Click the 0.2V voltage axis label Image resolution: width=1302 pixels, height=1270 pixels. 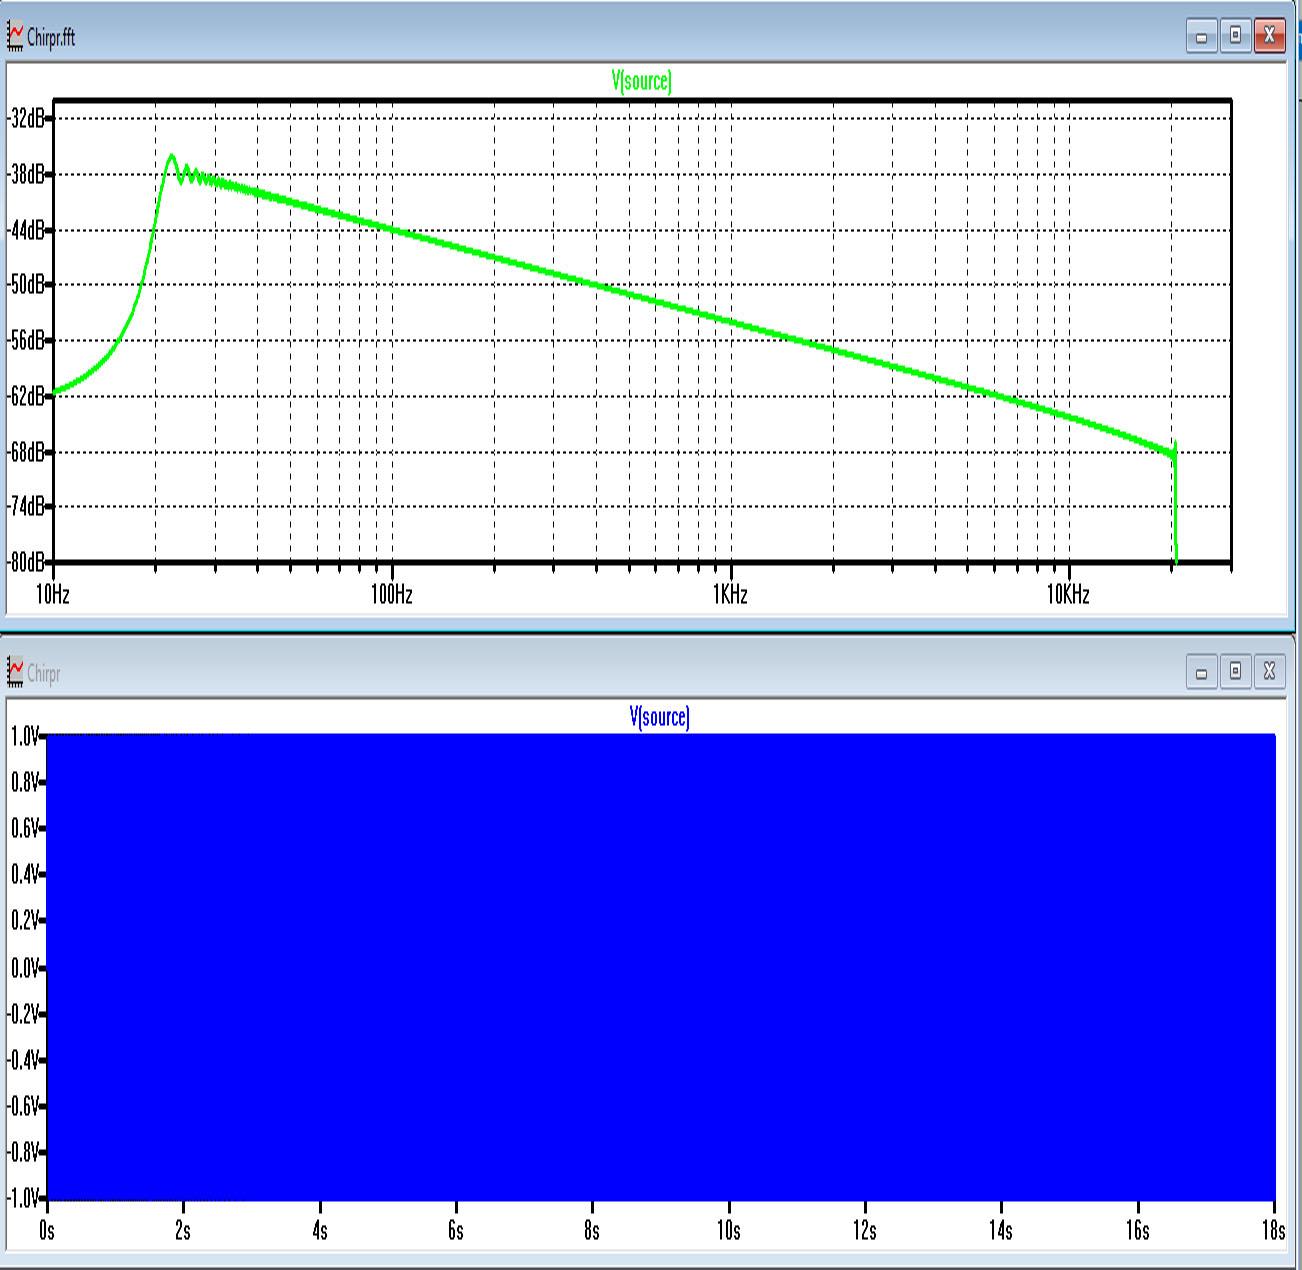(24, 921)
